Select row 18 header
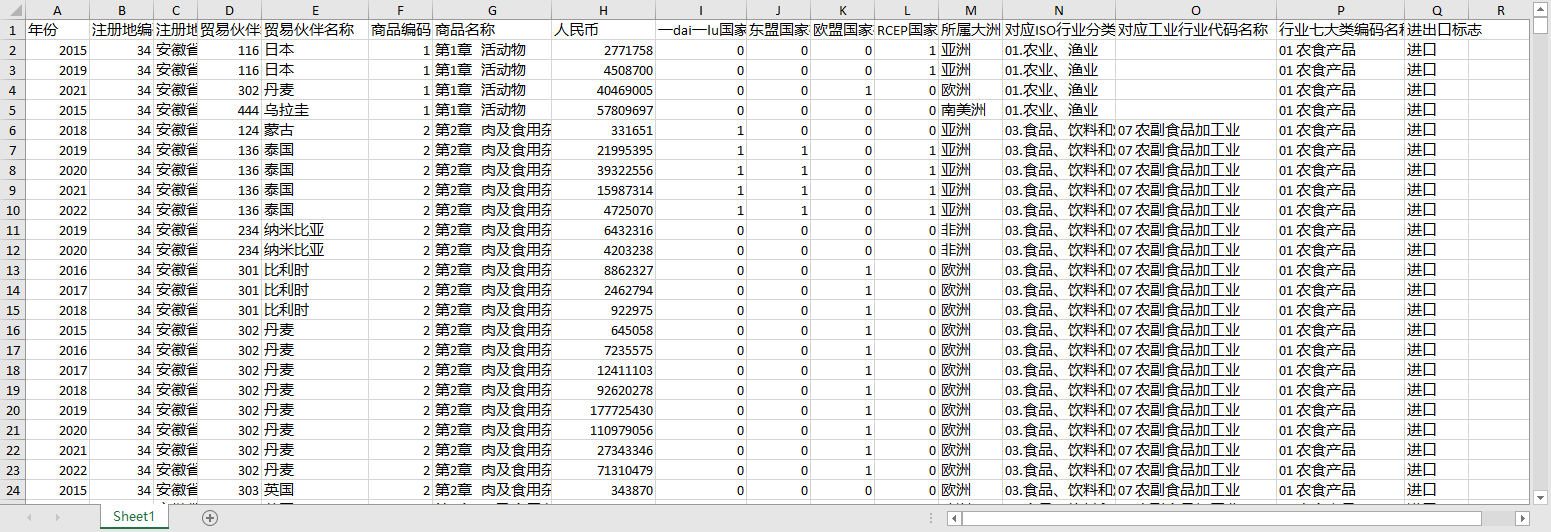 pos(12,370)
